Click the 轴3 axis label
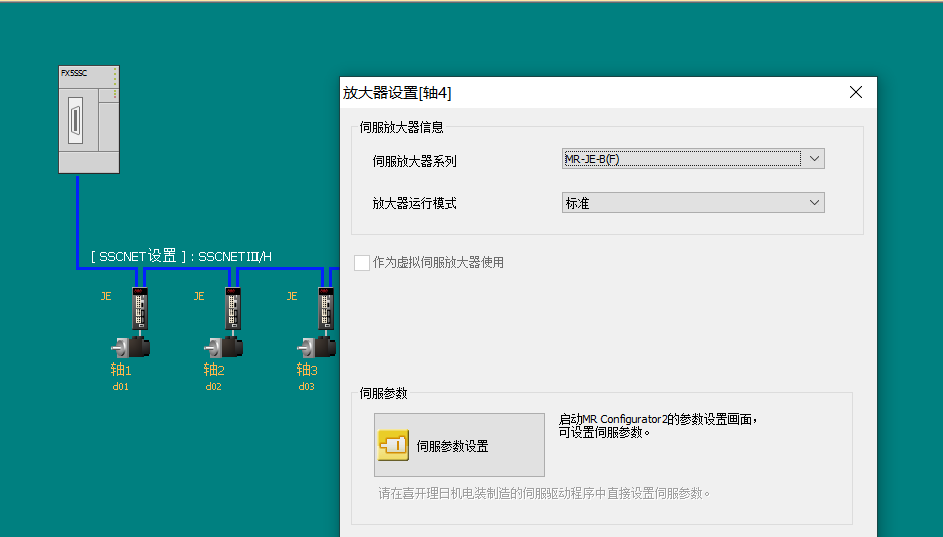This screenshot has height=537, width=943. point(306,370)
